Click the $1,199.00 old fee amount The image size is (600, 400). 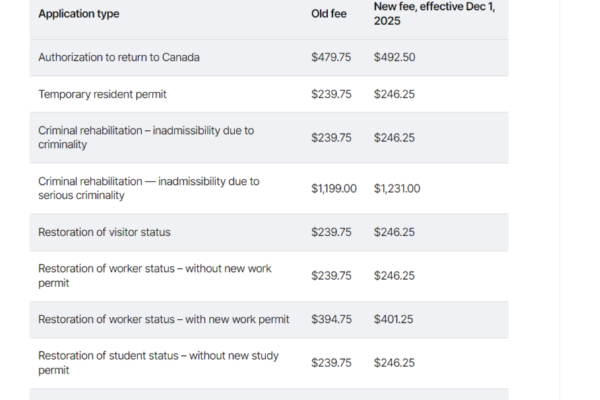coord(334,188)
